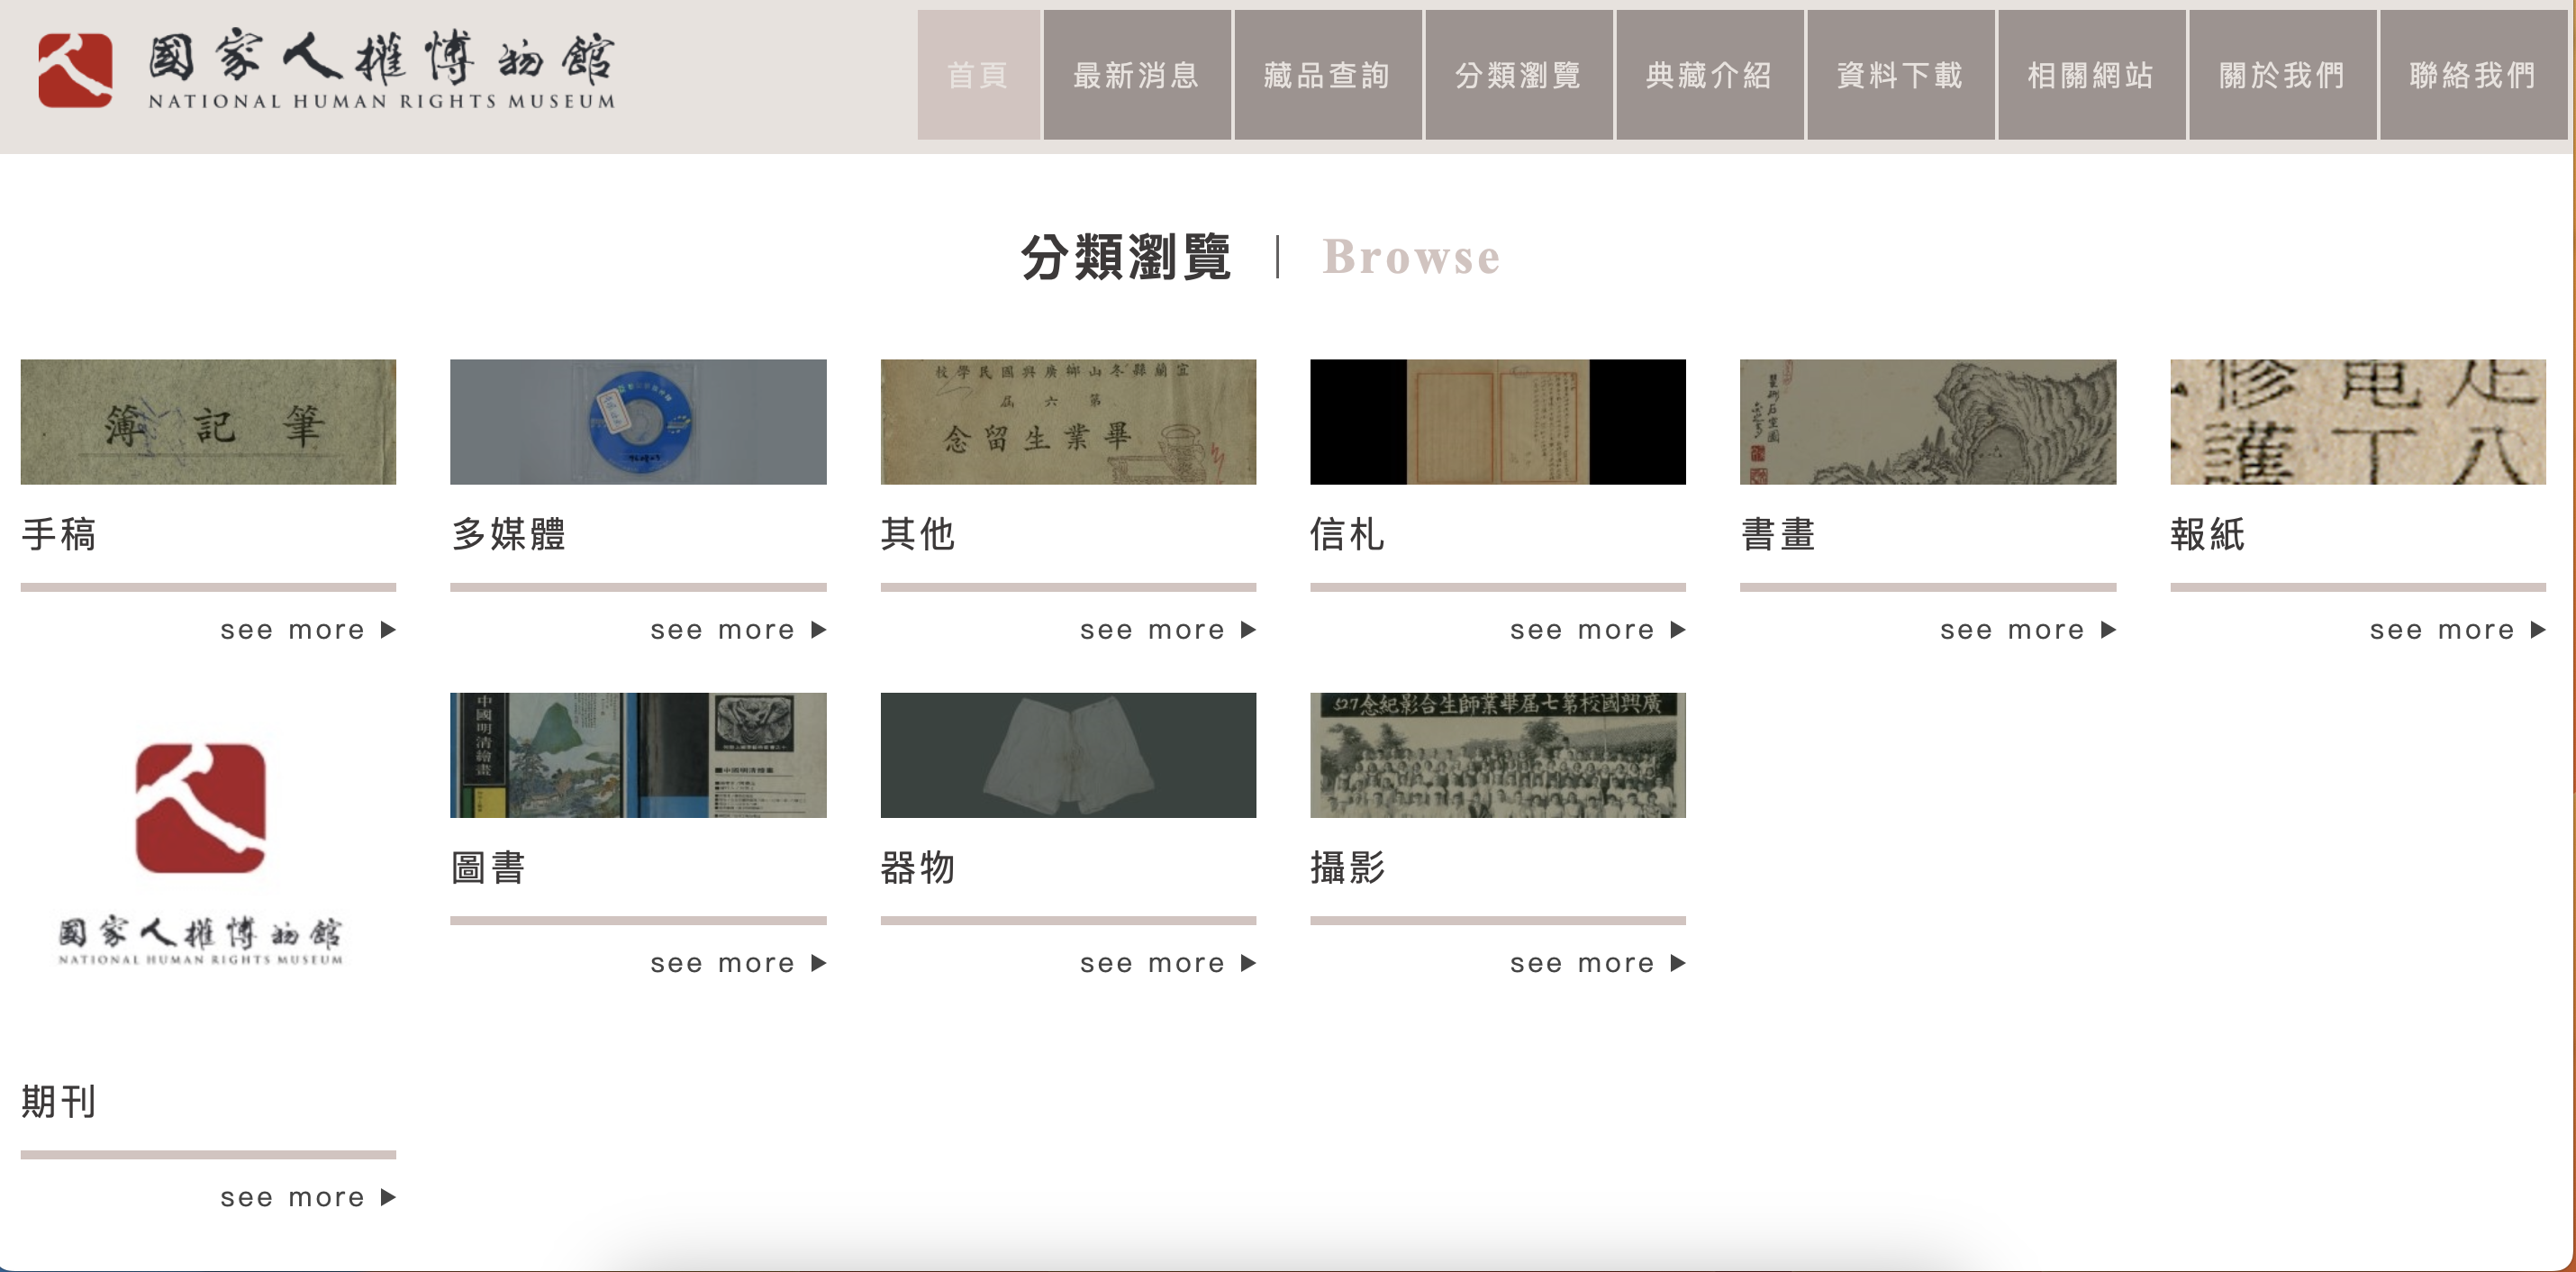
Task: Select 藏品查詢 in the navigation bar
Action: click(1327, 75)
